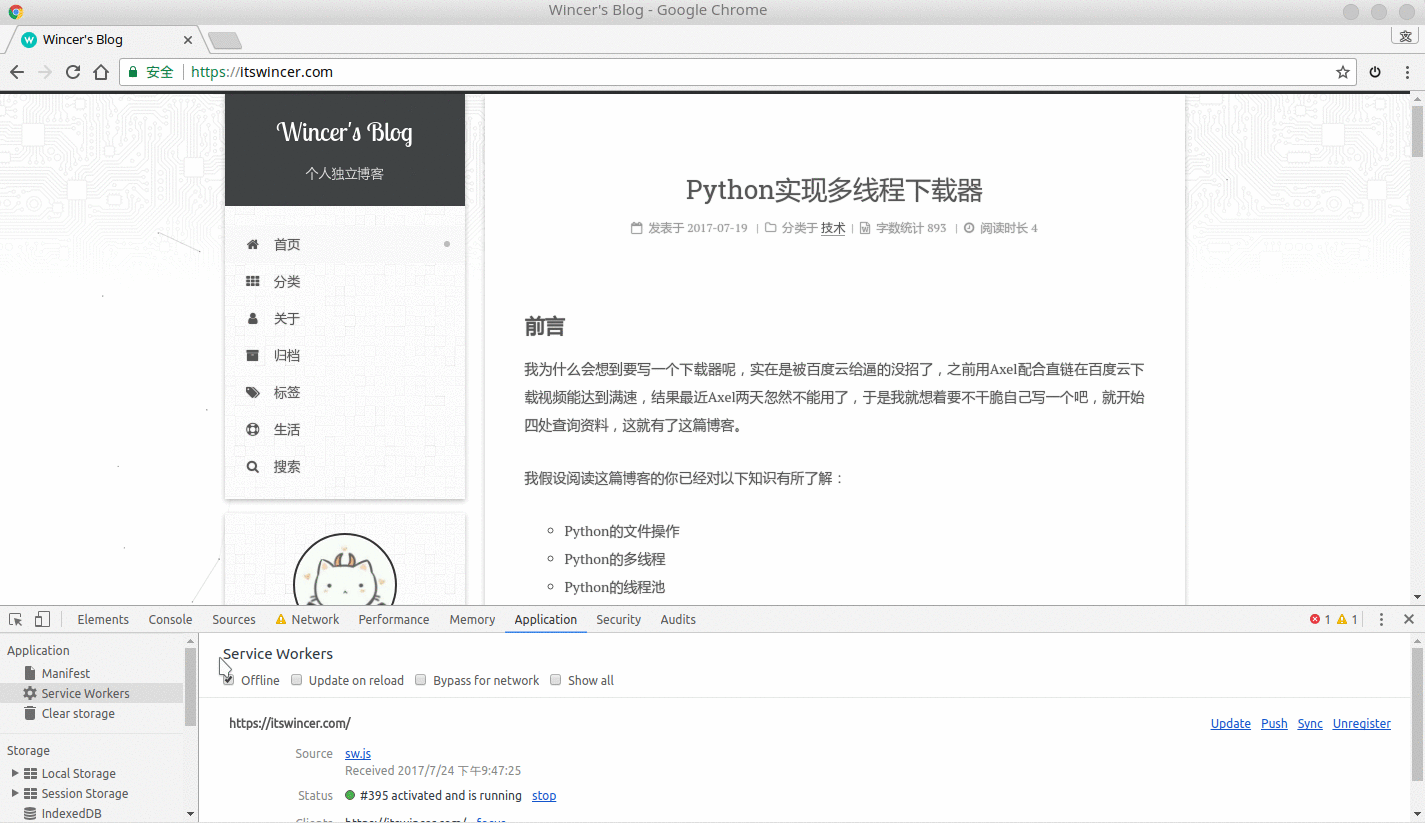Switch to the Console tab
Image resolution: width=1425 pixels, height=823 pixels.
click(170, 619)
